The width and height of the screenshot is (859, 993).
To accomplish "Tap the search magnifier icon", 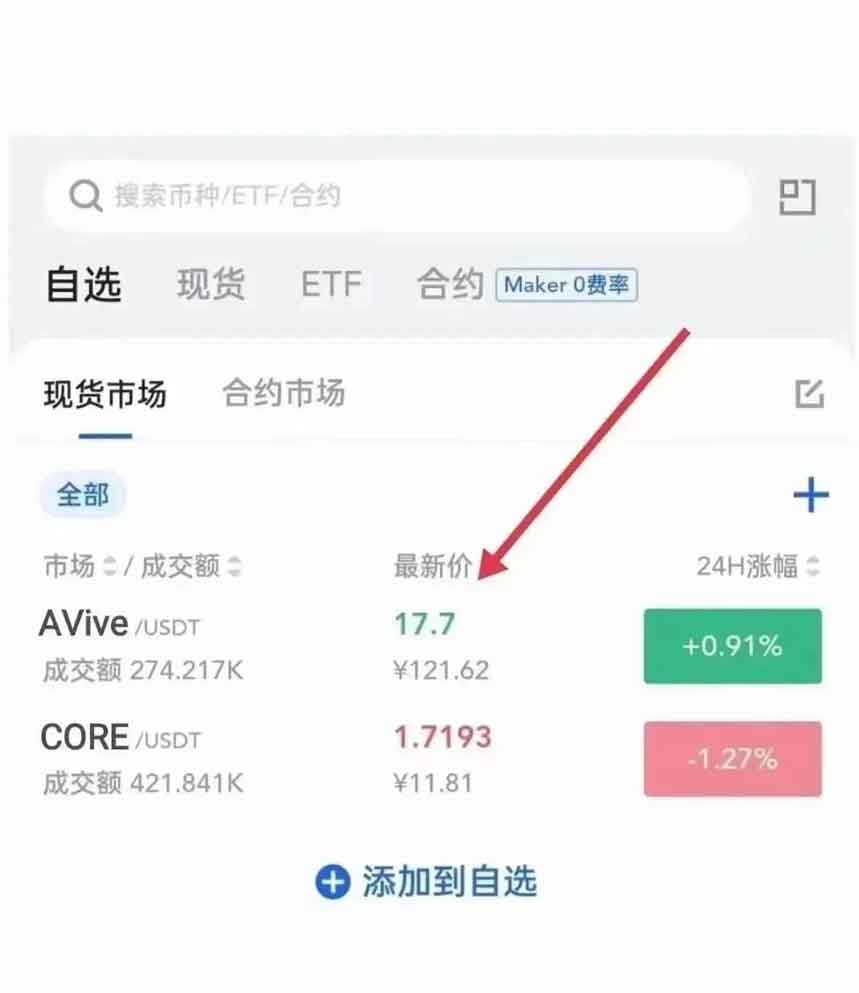I will [x=86, y=196].
